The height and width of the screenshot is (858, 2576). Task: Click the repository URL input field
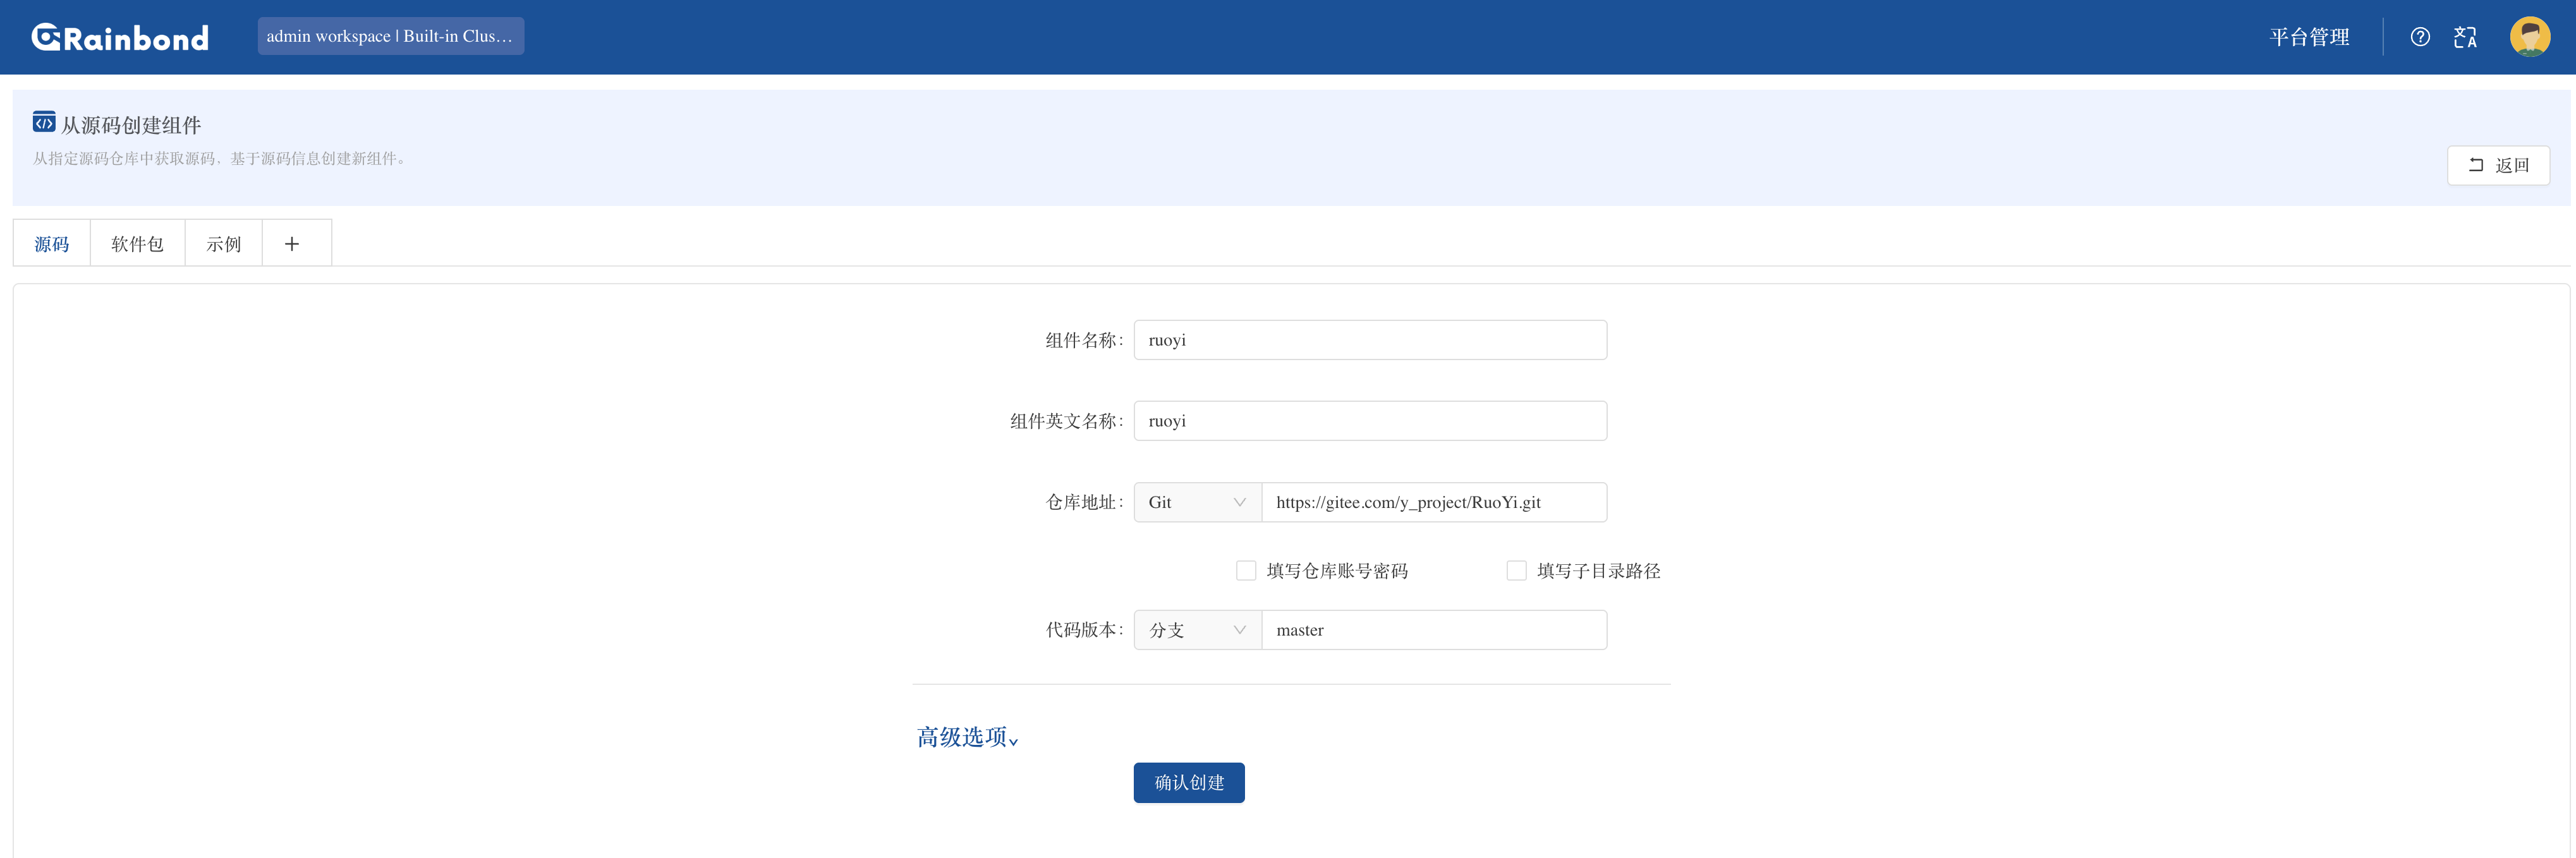pyautogui.click(x=1433, y=502)
